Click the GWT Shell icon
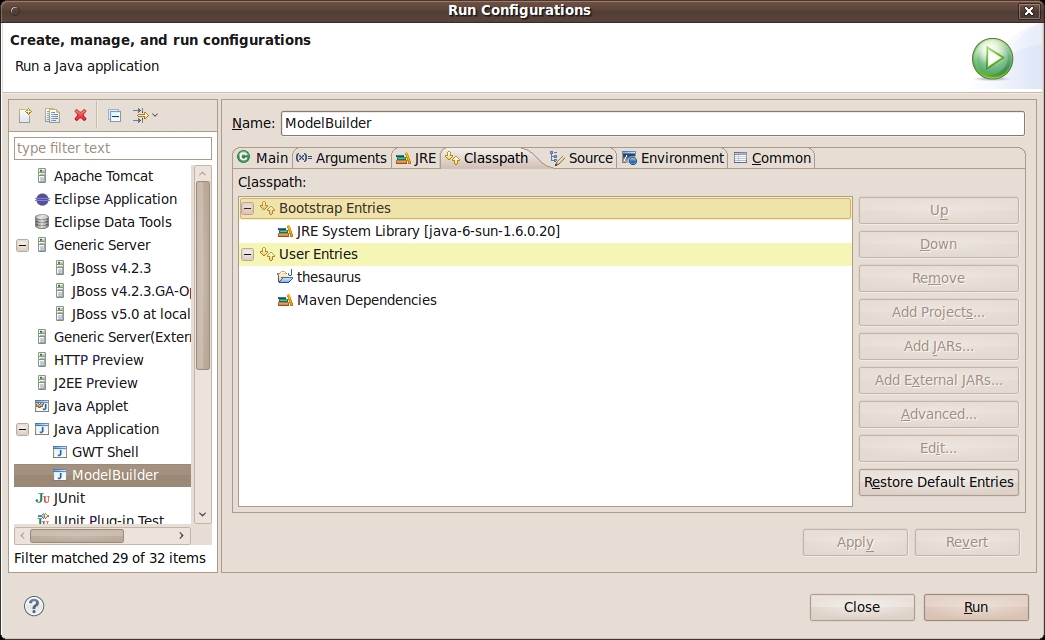This screenshot has width=1045, height=640. (60, 452)
